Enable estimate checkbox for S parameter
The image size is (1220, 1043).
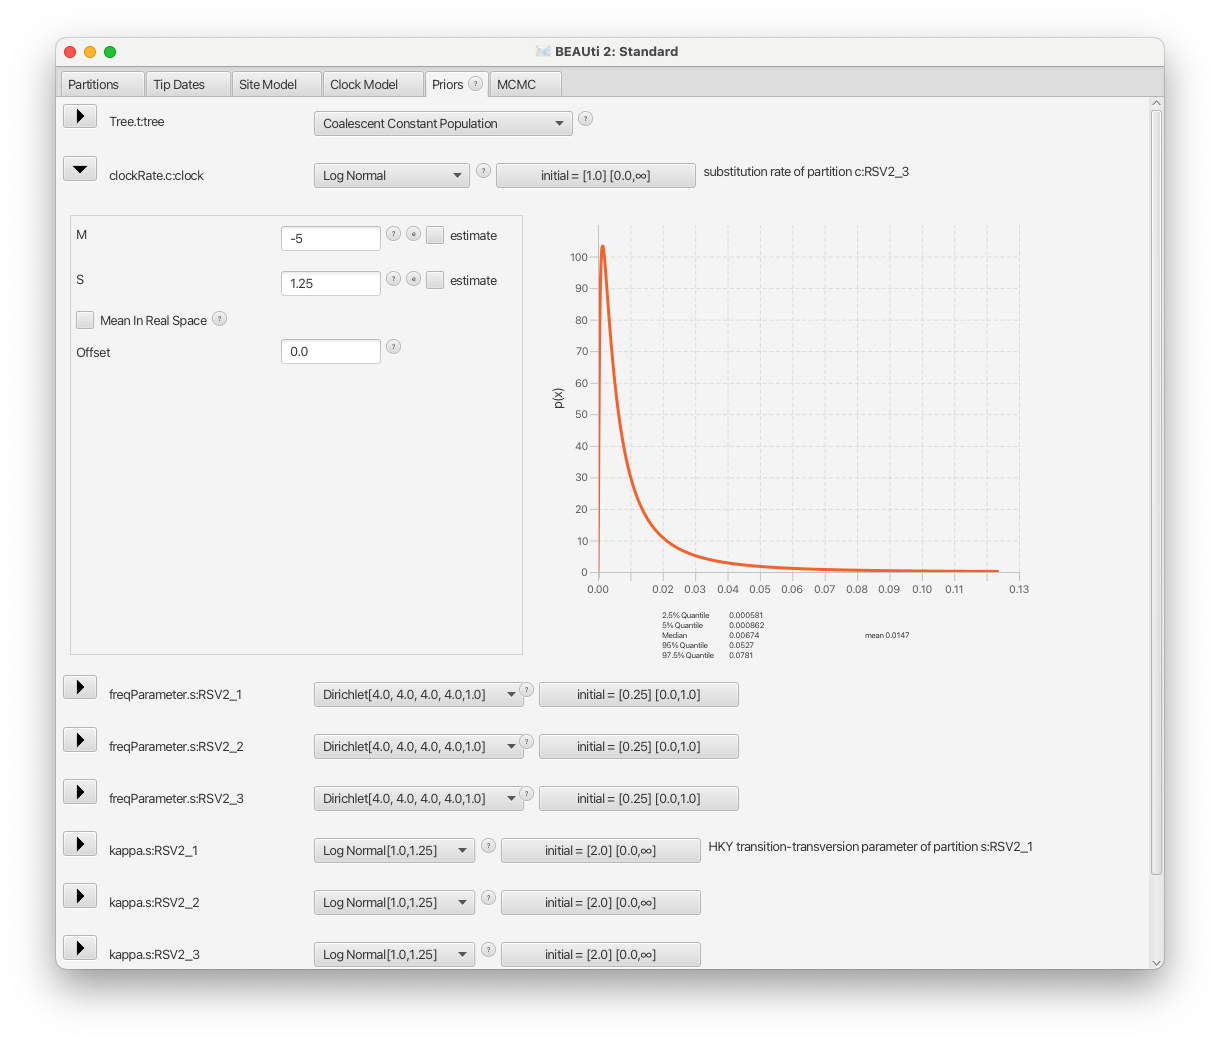[435, 280]
